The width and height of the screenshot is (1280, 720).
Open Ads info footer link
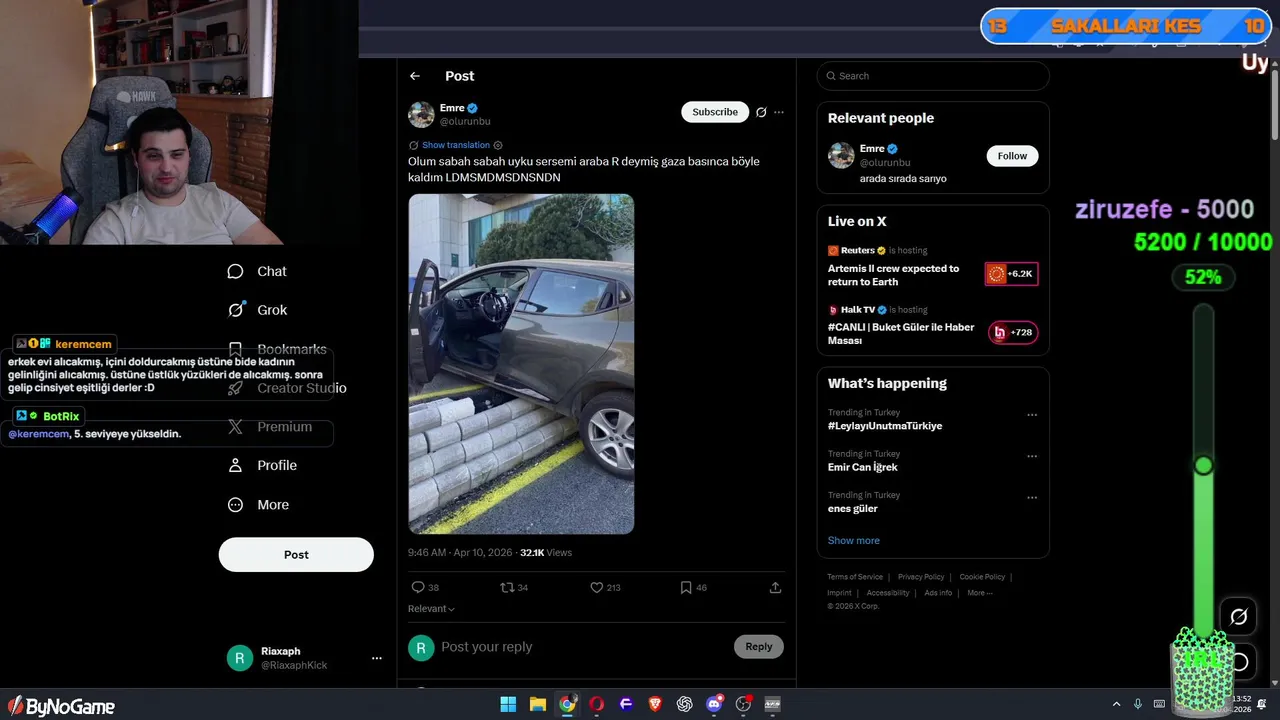(x=938, y=593)
